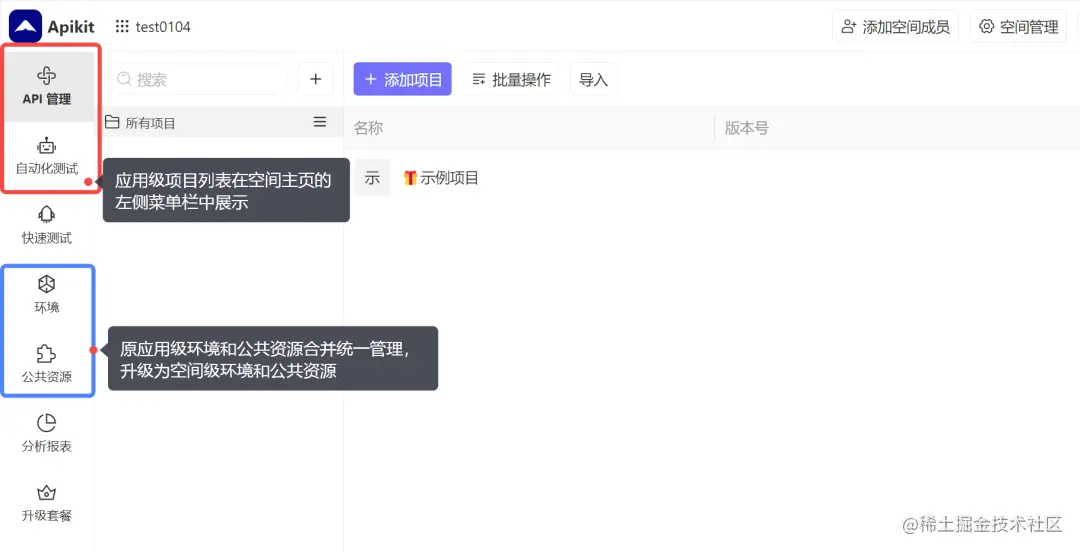Click the Apikit logo
The width and height of the screenshot is (1080, 552).
pos(25,27)
